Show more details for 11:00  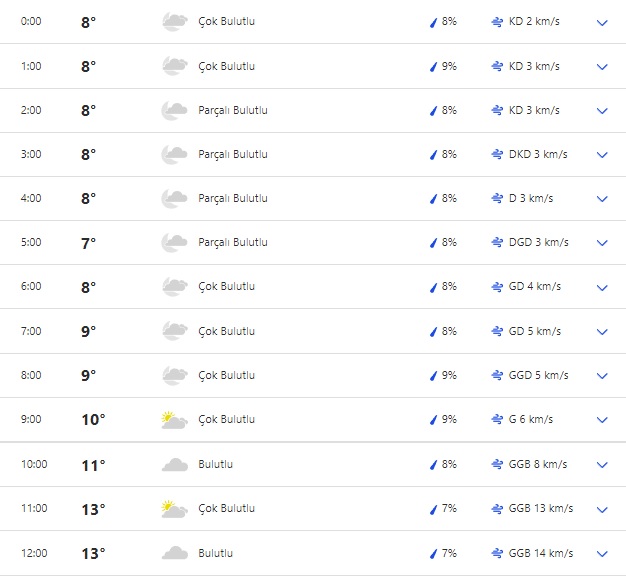pos(602,508)
